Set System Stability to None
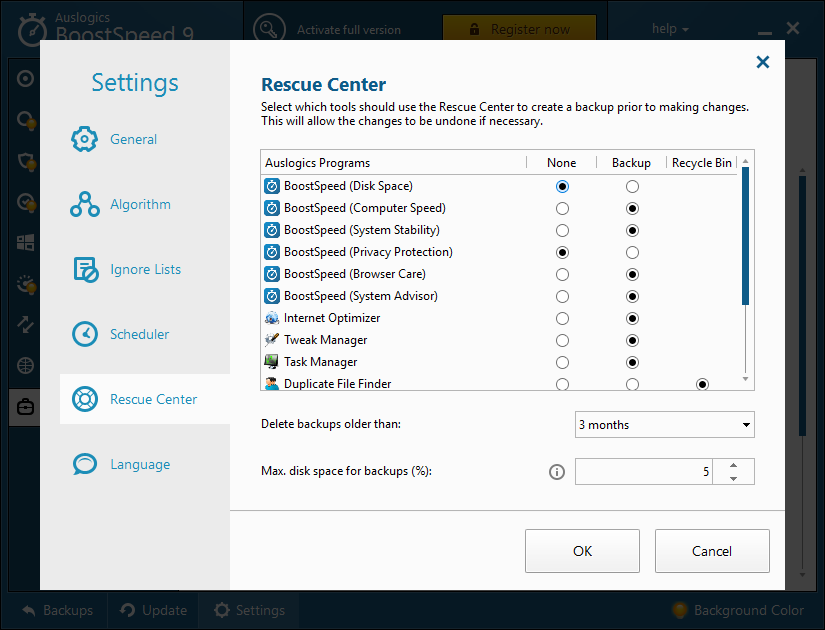 coord(562,231)
